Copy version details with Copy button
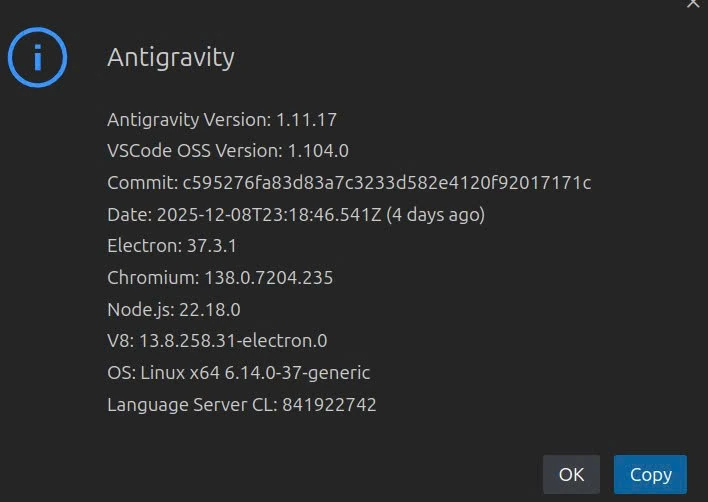This screenshot has height=502, width=708. [x=650, y=474]
